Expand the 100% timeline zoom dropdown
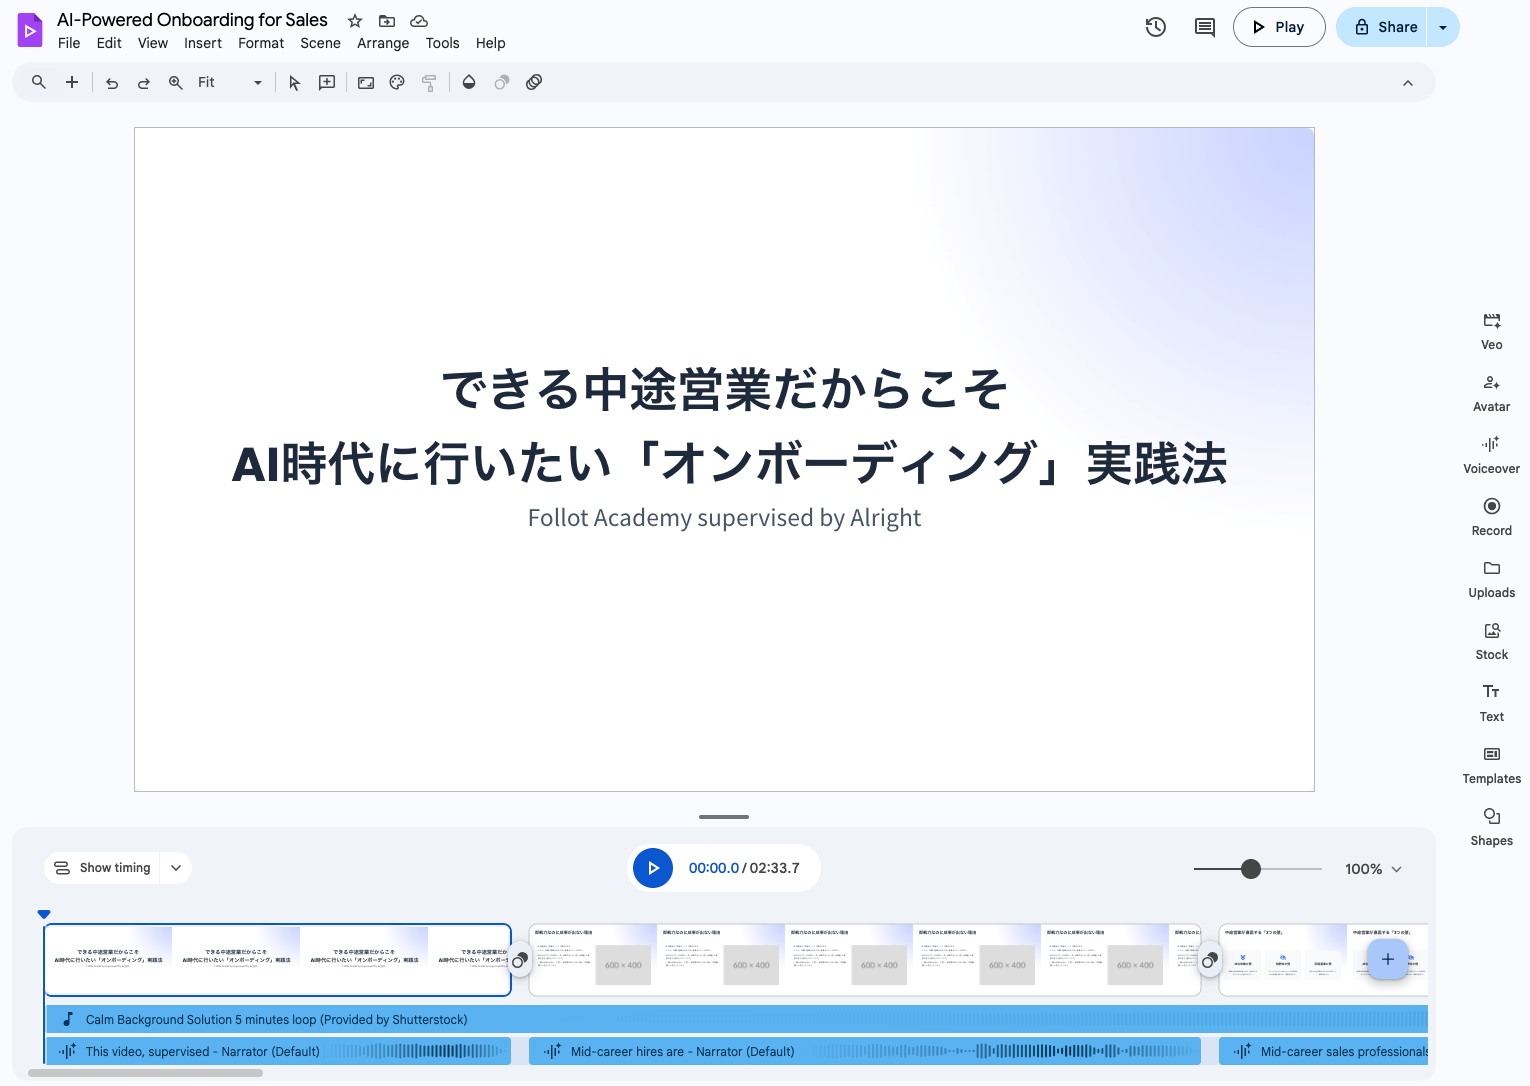The height and width of the screenshot is (1086, 1530). point(1373,868)
